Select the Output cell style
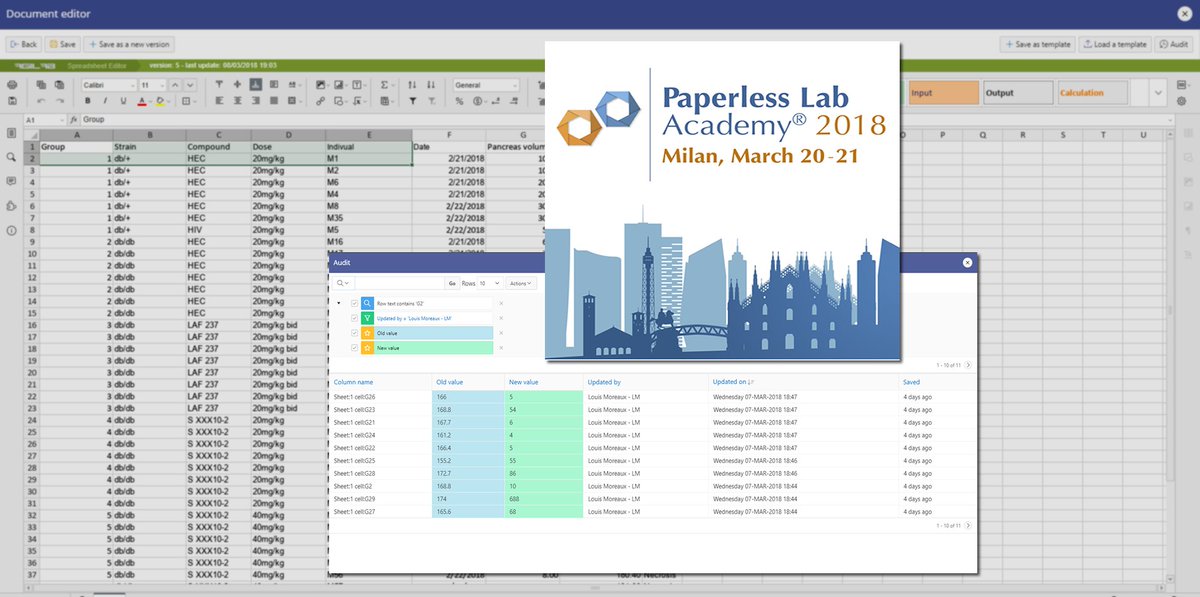 click(x=1018, y=93)
